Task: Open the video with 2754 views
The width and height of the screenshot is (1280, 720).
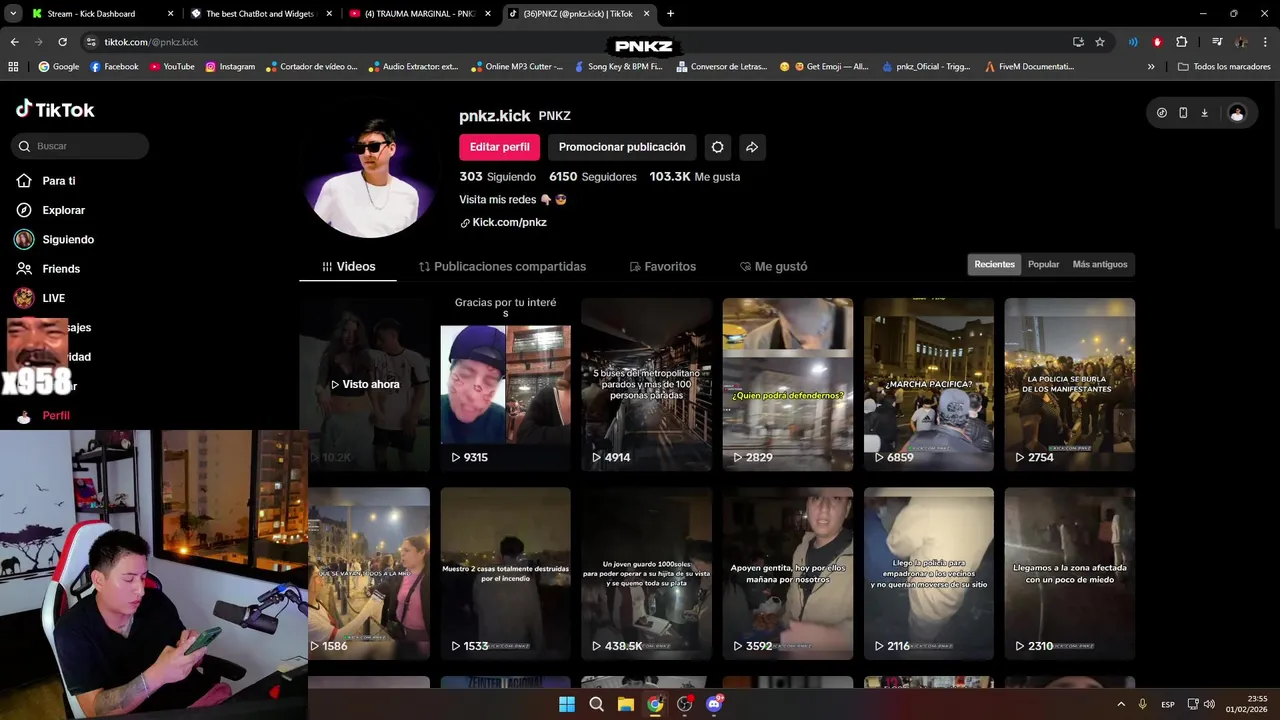Action: pos(1070,385)
